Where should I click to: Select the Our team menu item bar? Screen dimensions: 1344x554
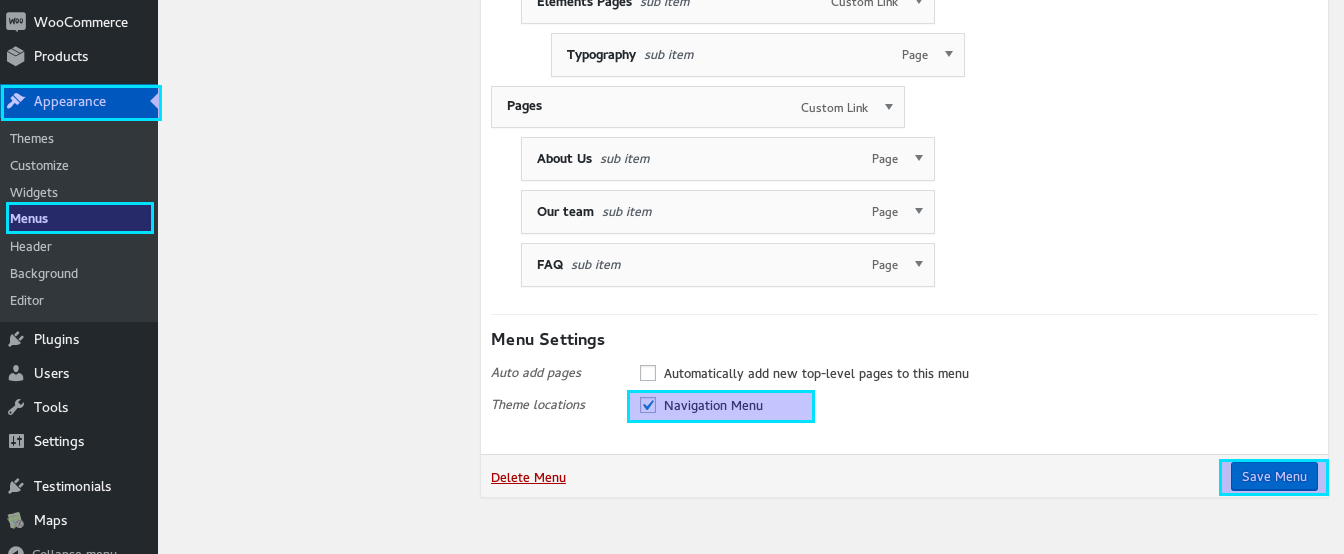[x=728, y=212]
